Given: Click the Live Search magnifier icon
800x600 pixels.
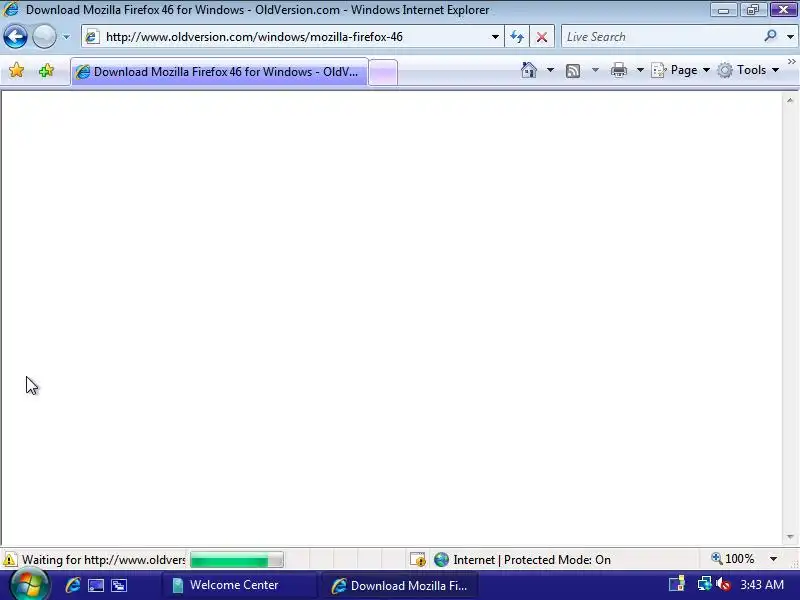Looking at the screenshot, I should pyautogui.click(x=770, y=36).
